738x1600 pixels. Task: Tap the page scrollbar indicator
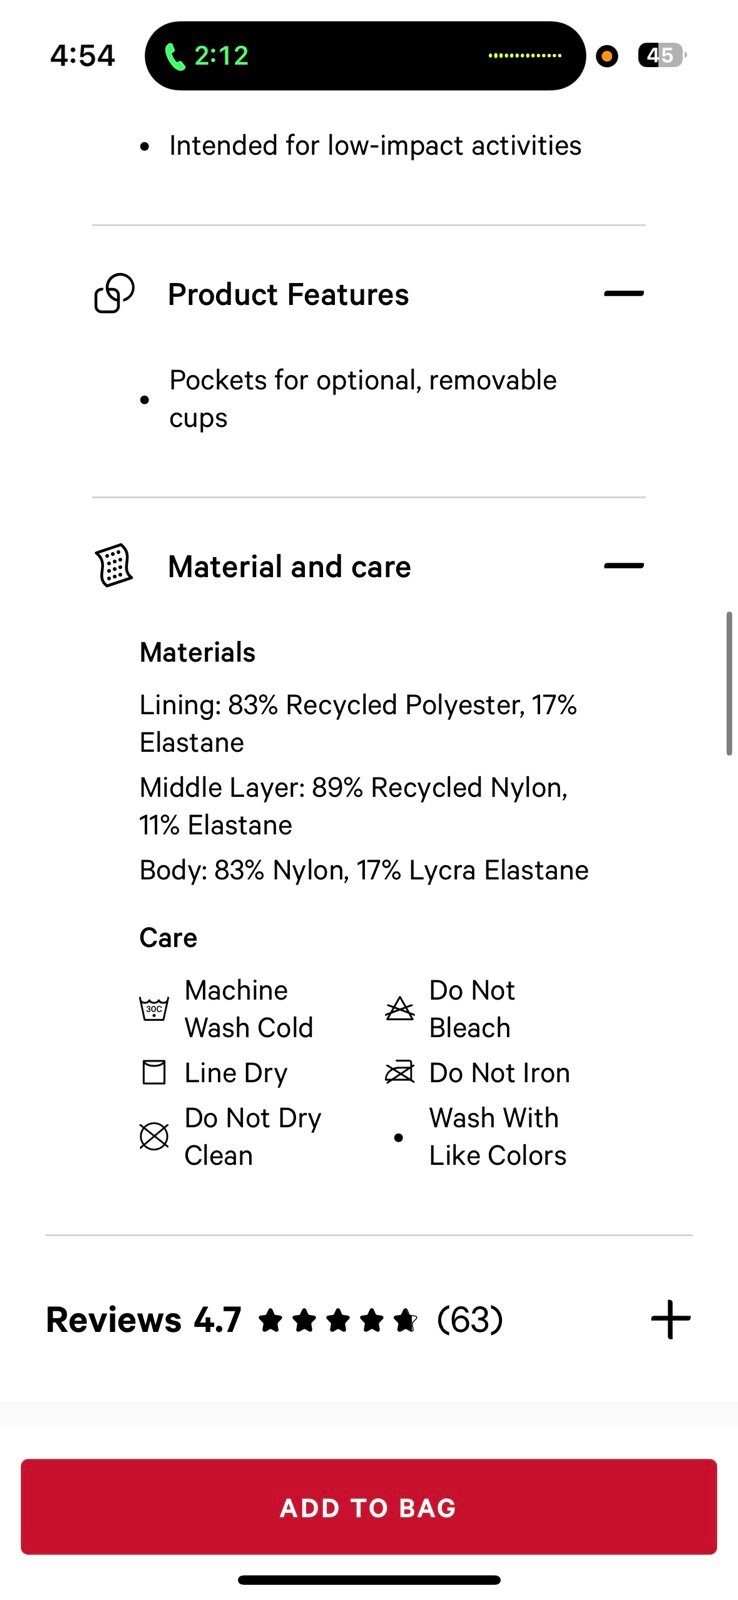(x=730, y=684)
